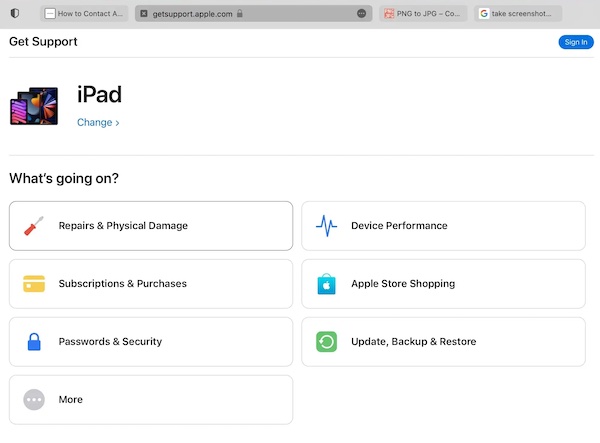
Task: Click the chevron next to Change
Action: coord(117,123)
